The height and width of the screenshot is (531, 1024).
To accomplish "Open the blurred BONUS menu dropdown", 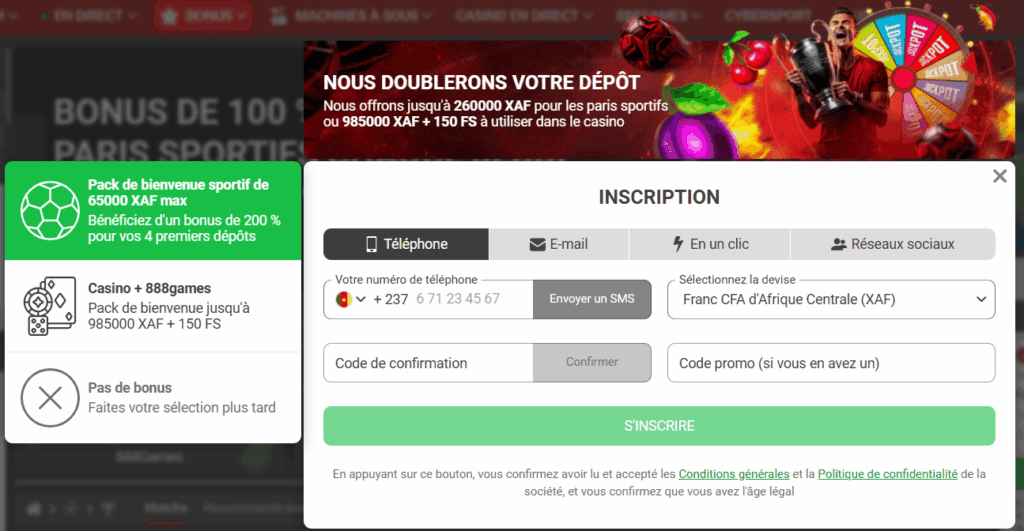I will pyautogui.click(x=203, y=16).
